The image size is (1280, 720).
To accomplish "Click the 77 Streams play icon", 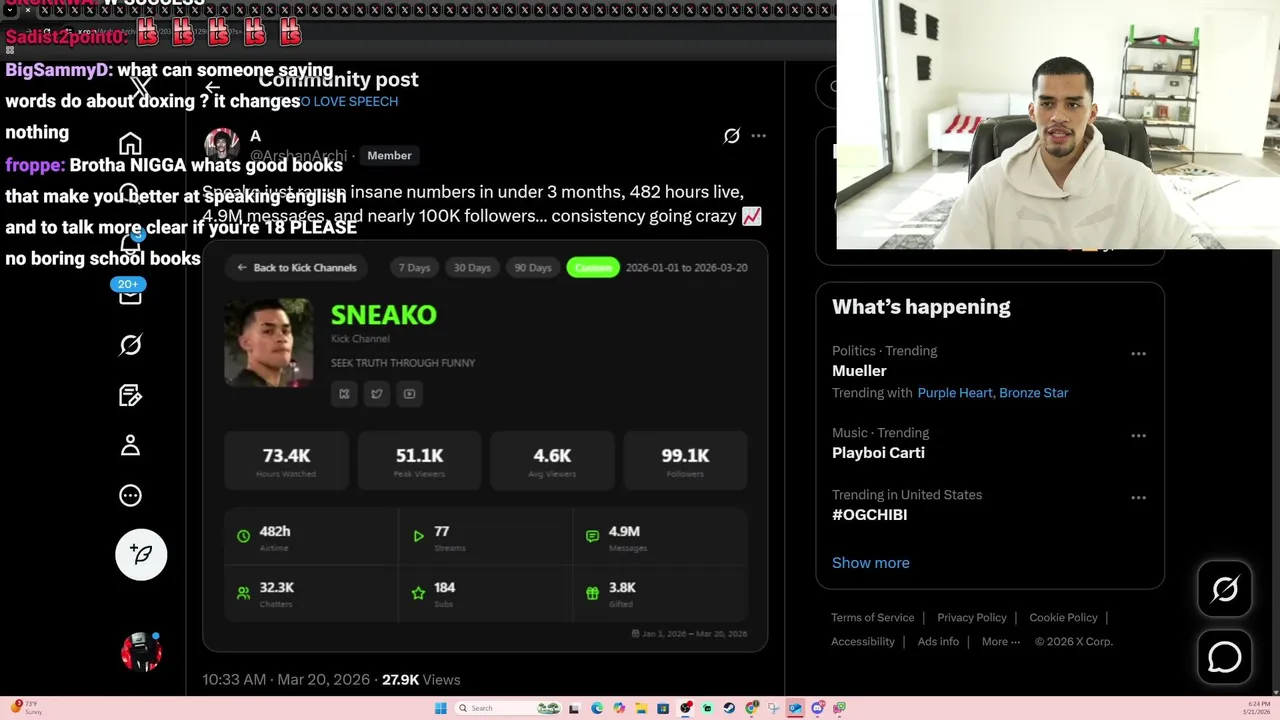I will coord(418,537).
